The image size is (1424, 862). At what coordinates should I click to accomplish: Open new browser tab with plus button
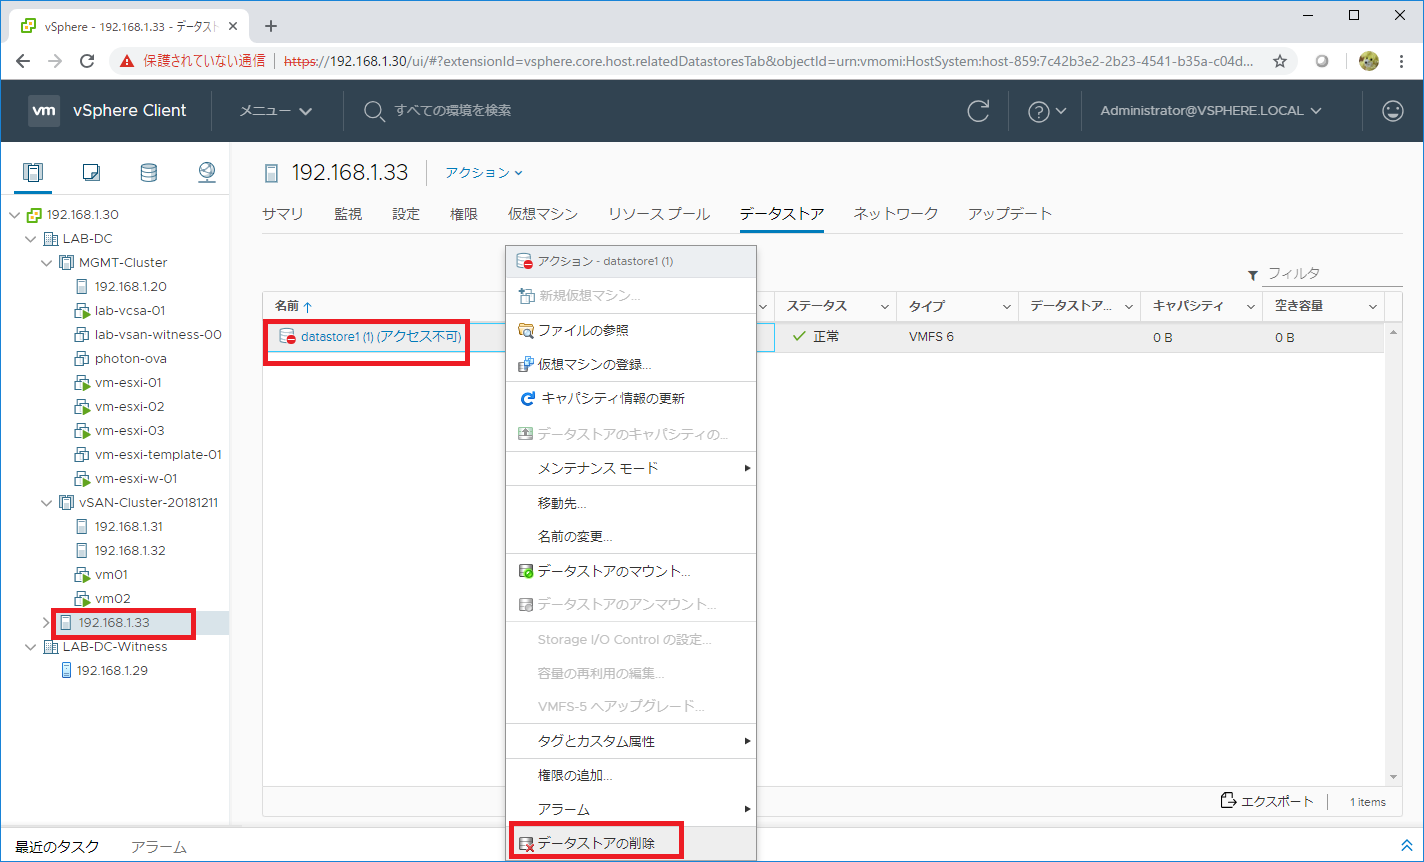coord(270,26)
